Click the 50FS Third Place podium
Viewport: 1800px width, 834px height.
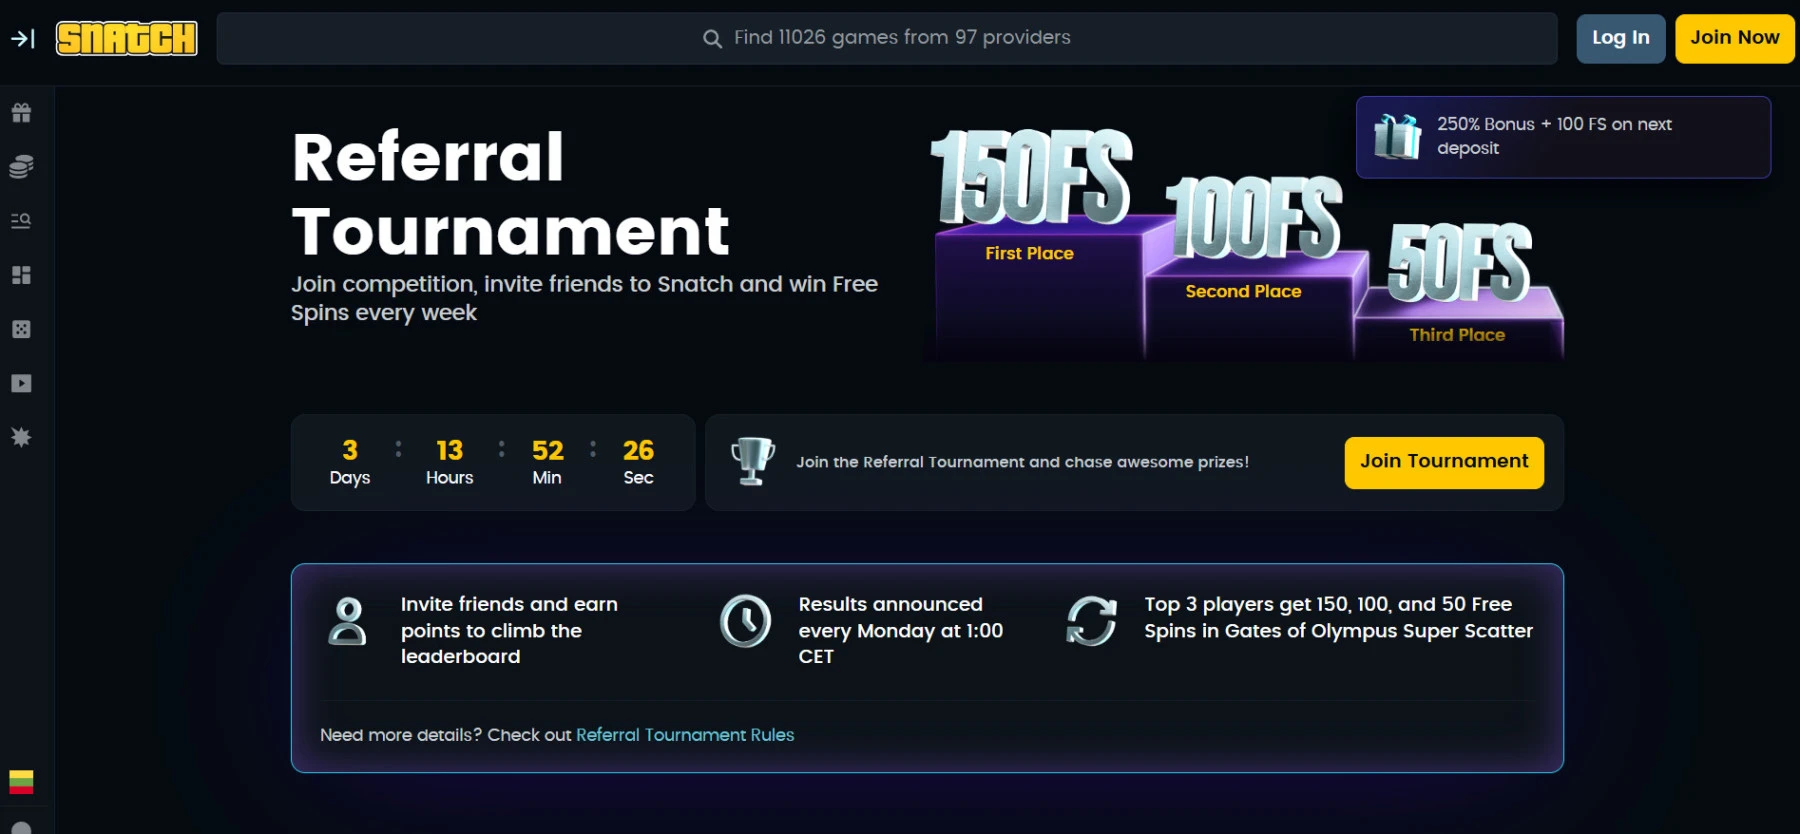point(1459,291)
